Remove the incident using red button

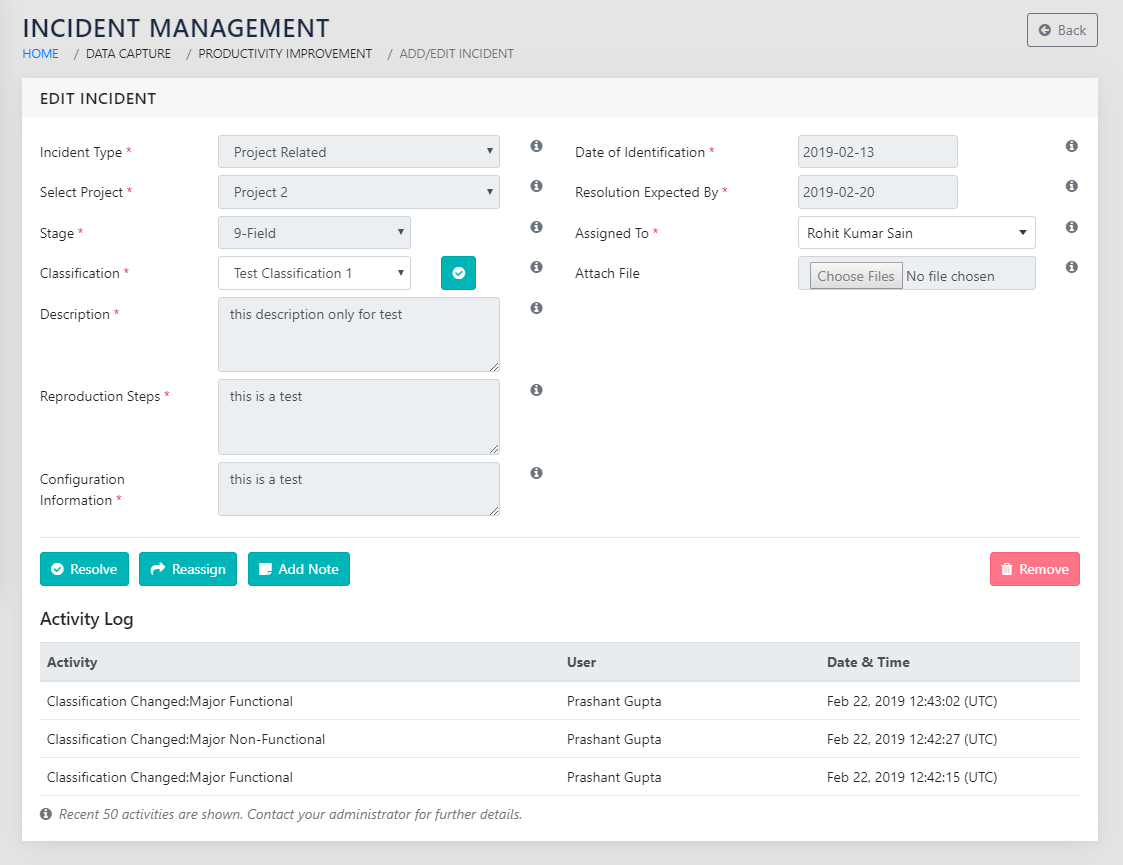(x=1034, y=569)
